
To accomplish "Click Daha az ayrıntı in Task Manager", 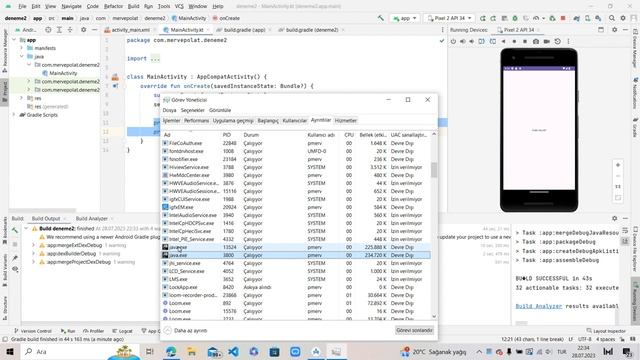I will click(186, 331).
